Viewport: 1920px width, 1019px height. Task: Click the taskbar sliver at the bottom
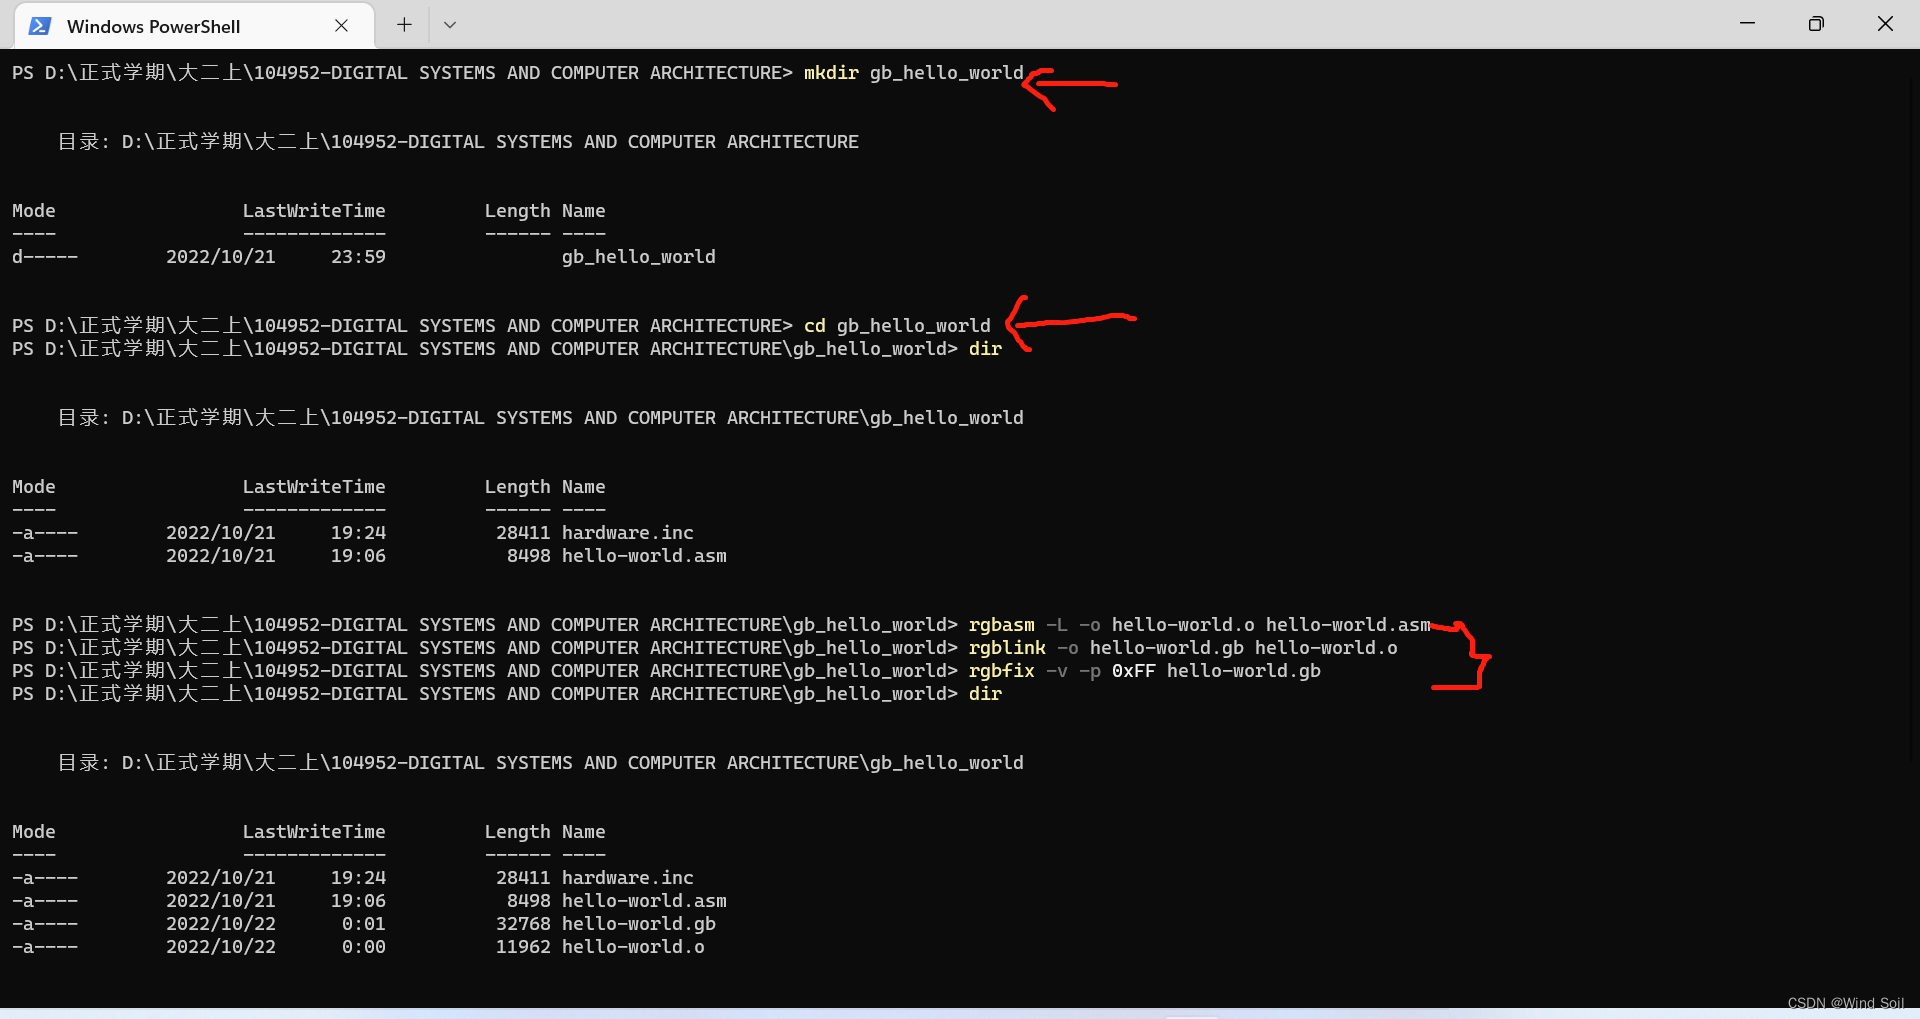1191,1013
